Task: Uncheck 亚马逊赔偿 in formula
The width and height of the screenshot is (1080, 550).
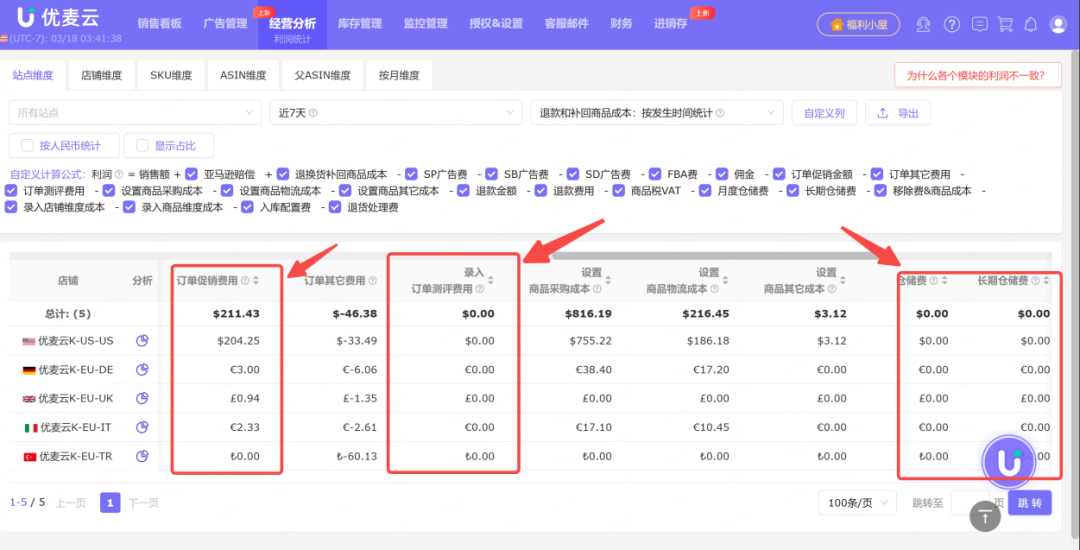Action: coord(191,174)
